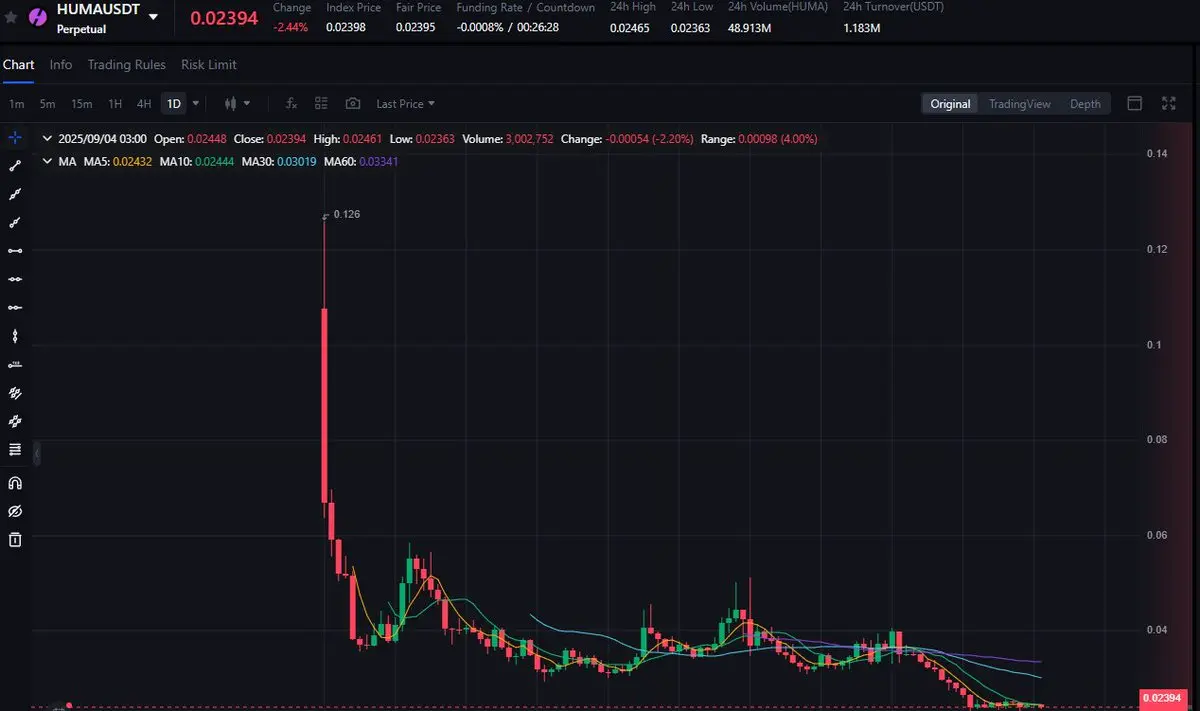Click the Funding Rate / Countdown label
This screenshot has height=711, width=1200.
525,7
